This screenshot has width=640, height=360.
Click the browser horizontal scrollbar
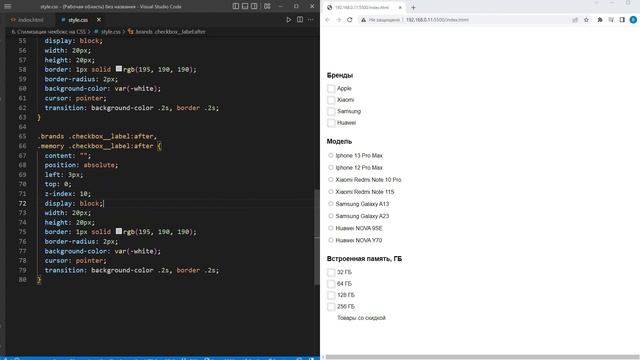coord(482,357)
